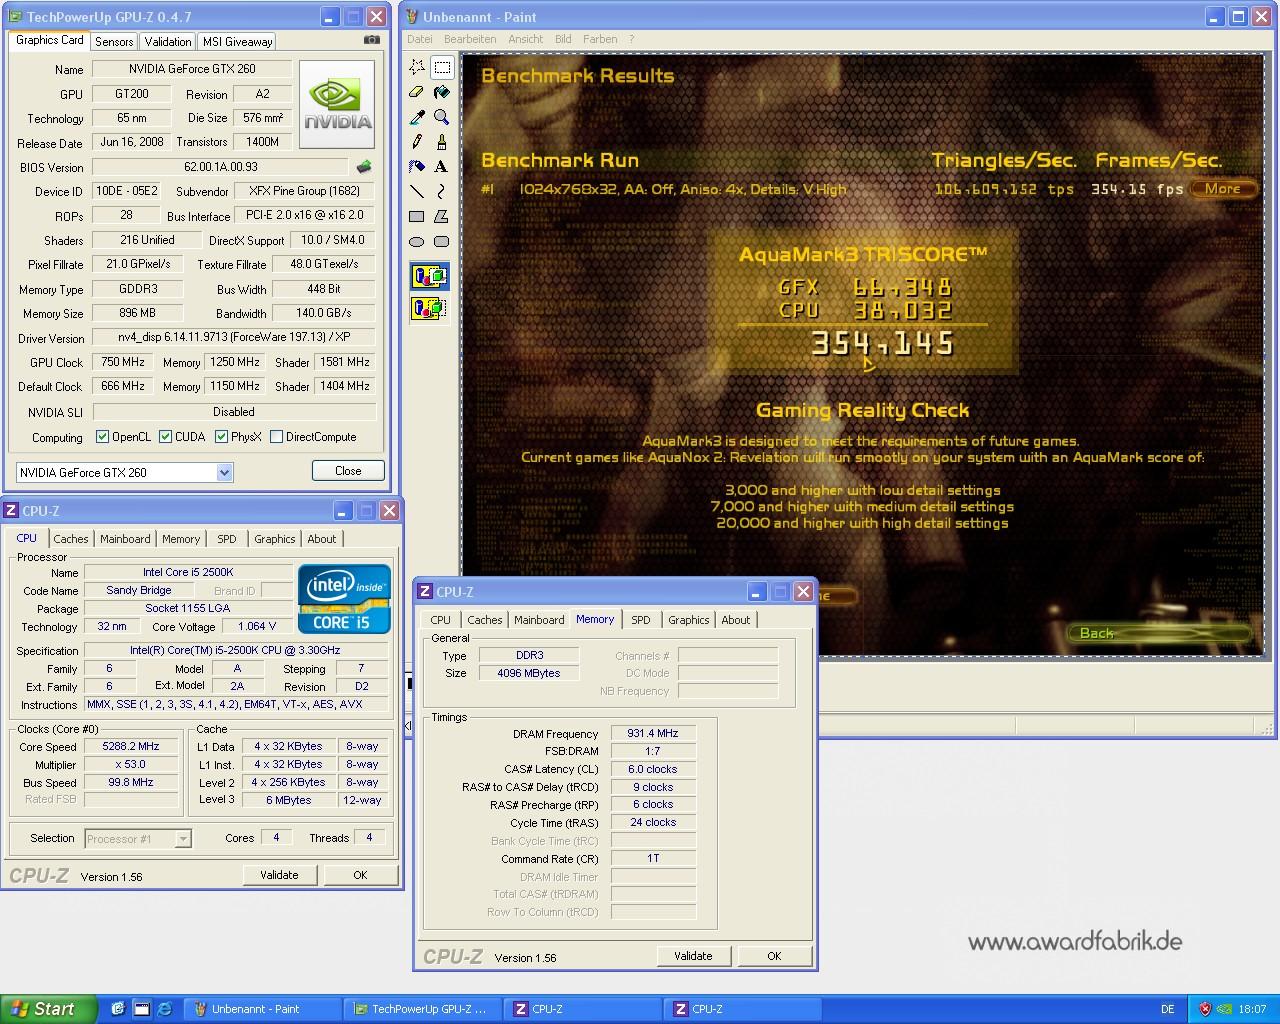
Task: Select transparent selection mode option
Action: [429, 308]
